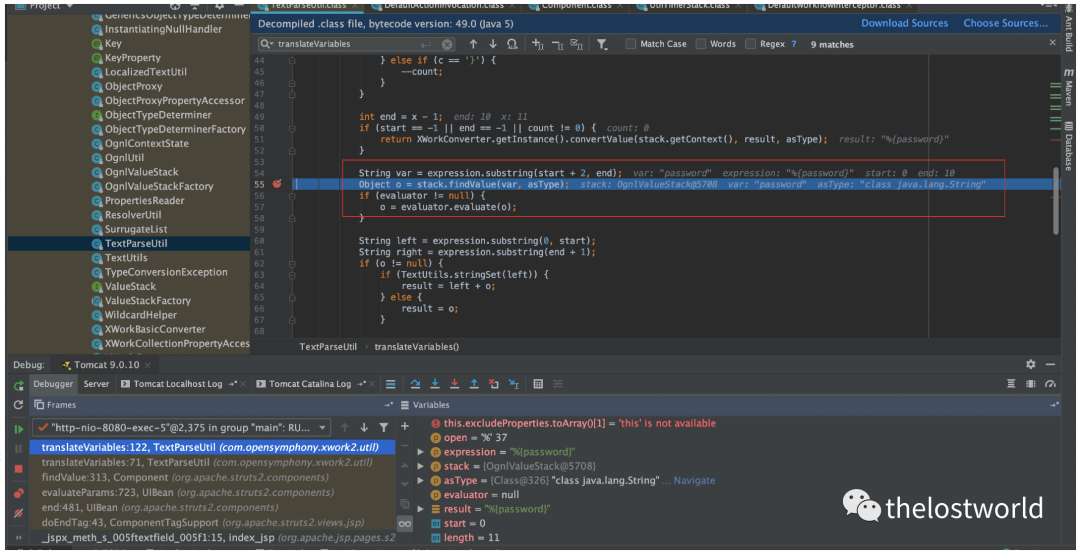Click the Choose Sources link
1080x554 pixels.
[x=1005, y=23]
